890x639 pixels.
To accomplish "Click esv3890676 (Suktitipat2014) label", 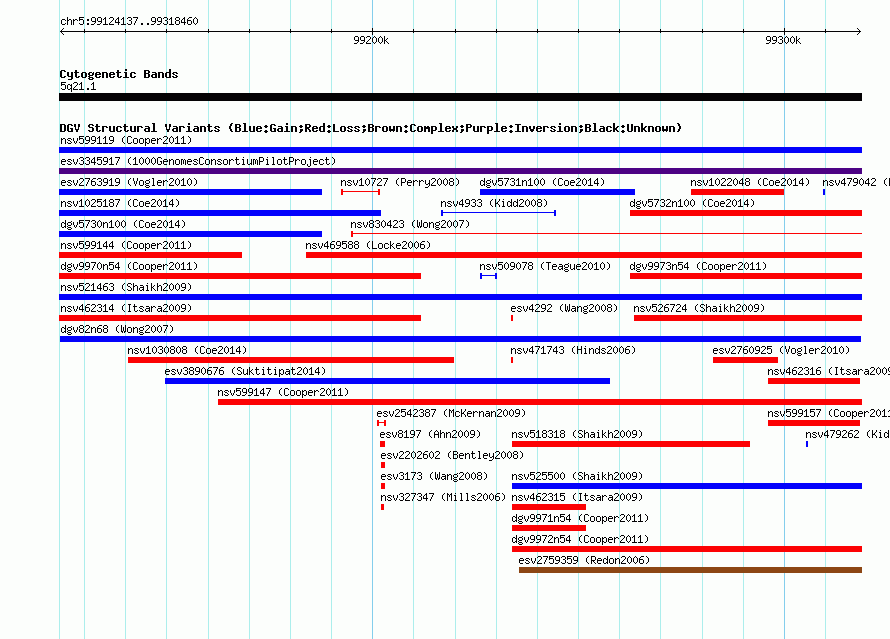I will [x=245, y=371].
